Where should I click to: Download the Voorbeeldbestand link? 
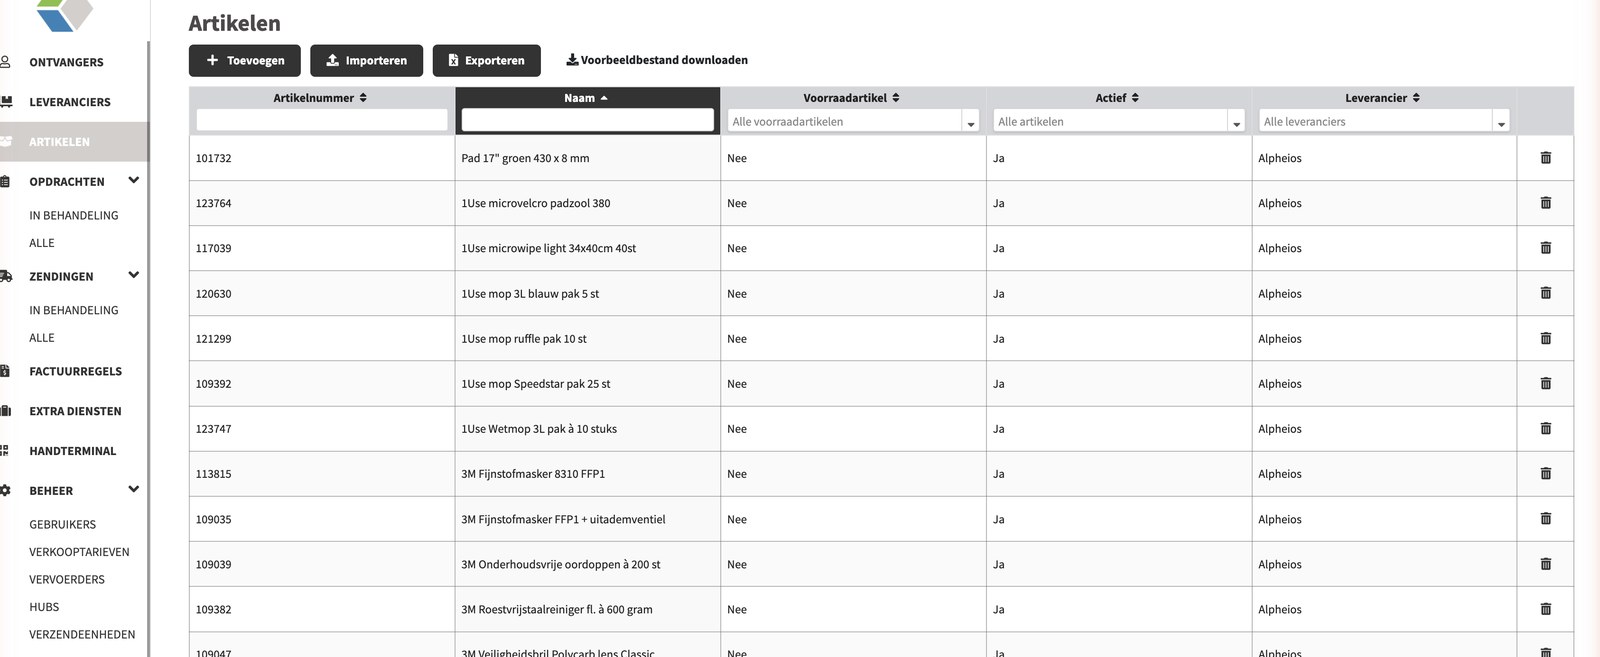tap(657, 60)
